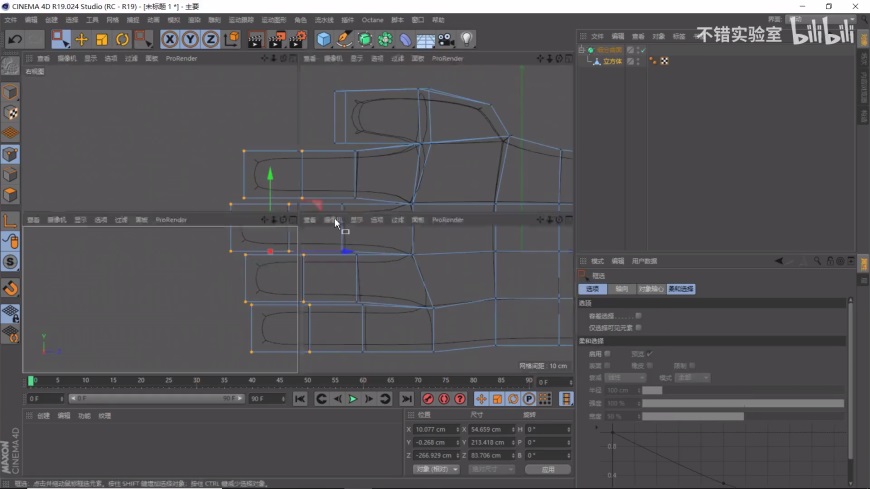Enable the 启用 soft selection checkbox
Viewport: 870px width, 489px height.
pos(607,353)
